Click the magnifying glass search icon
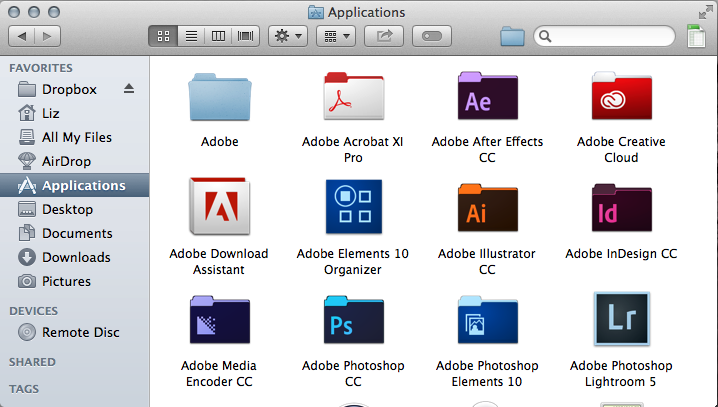The image size is (718, 407). click(544, 36)
